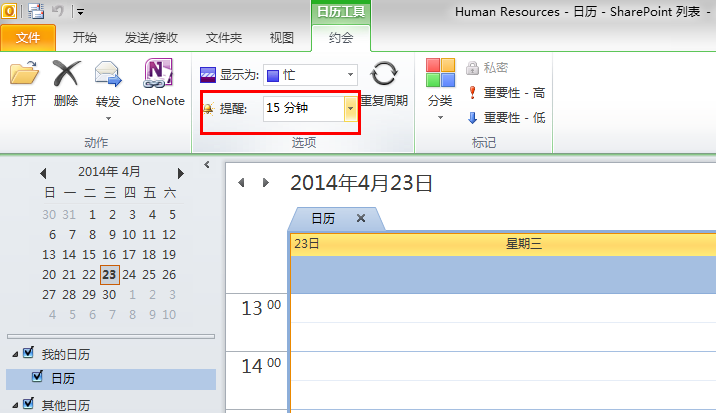
Task: Click the all-day event area for the 23rd
Action: 502,274
